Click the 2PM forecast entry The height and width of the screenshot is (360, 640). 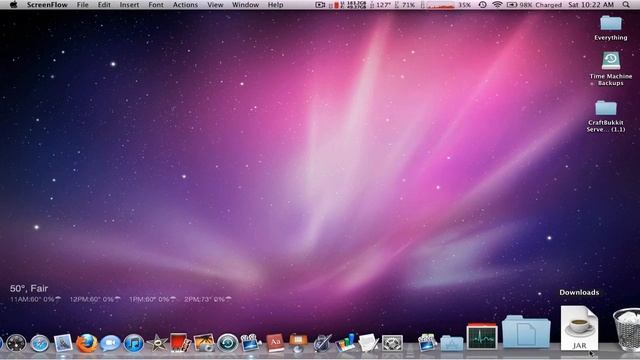pyautogui.click(x=208, y=300)
